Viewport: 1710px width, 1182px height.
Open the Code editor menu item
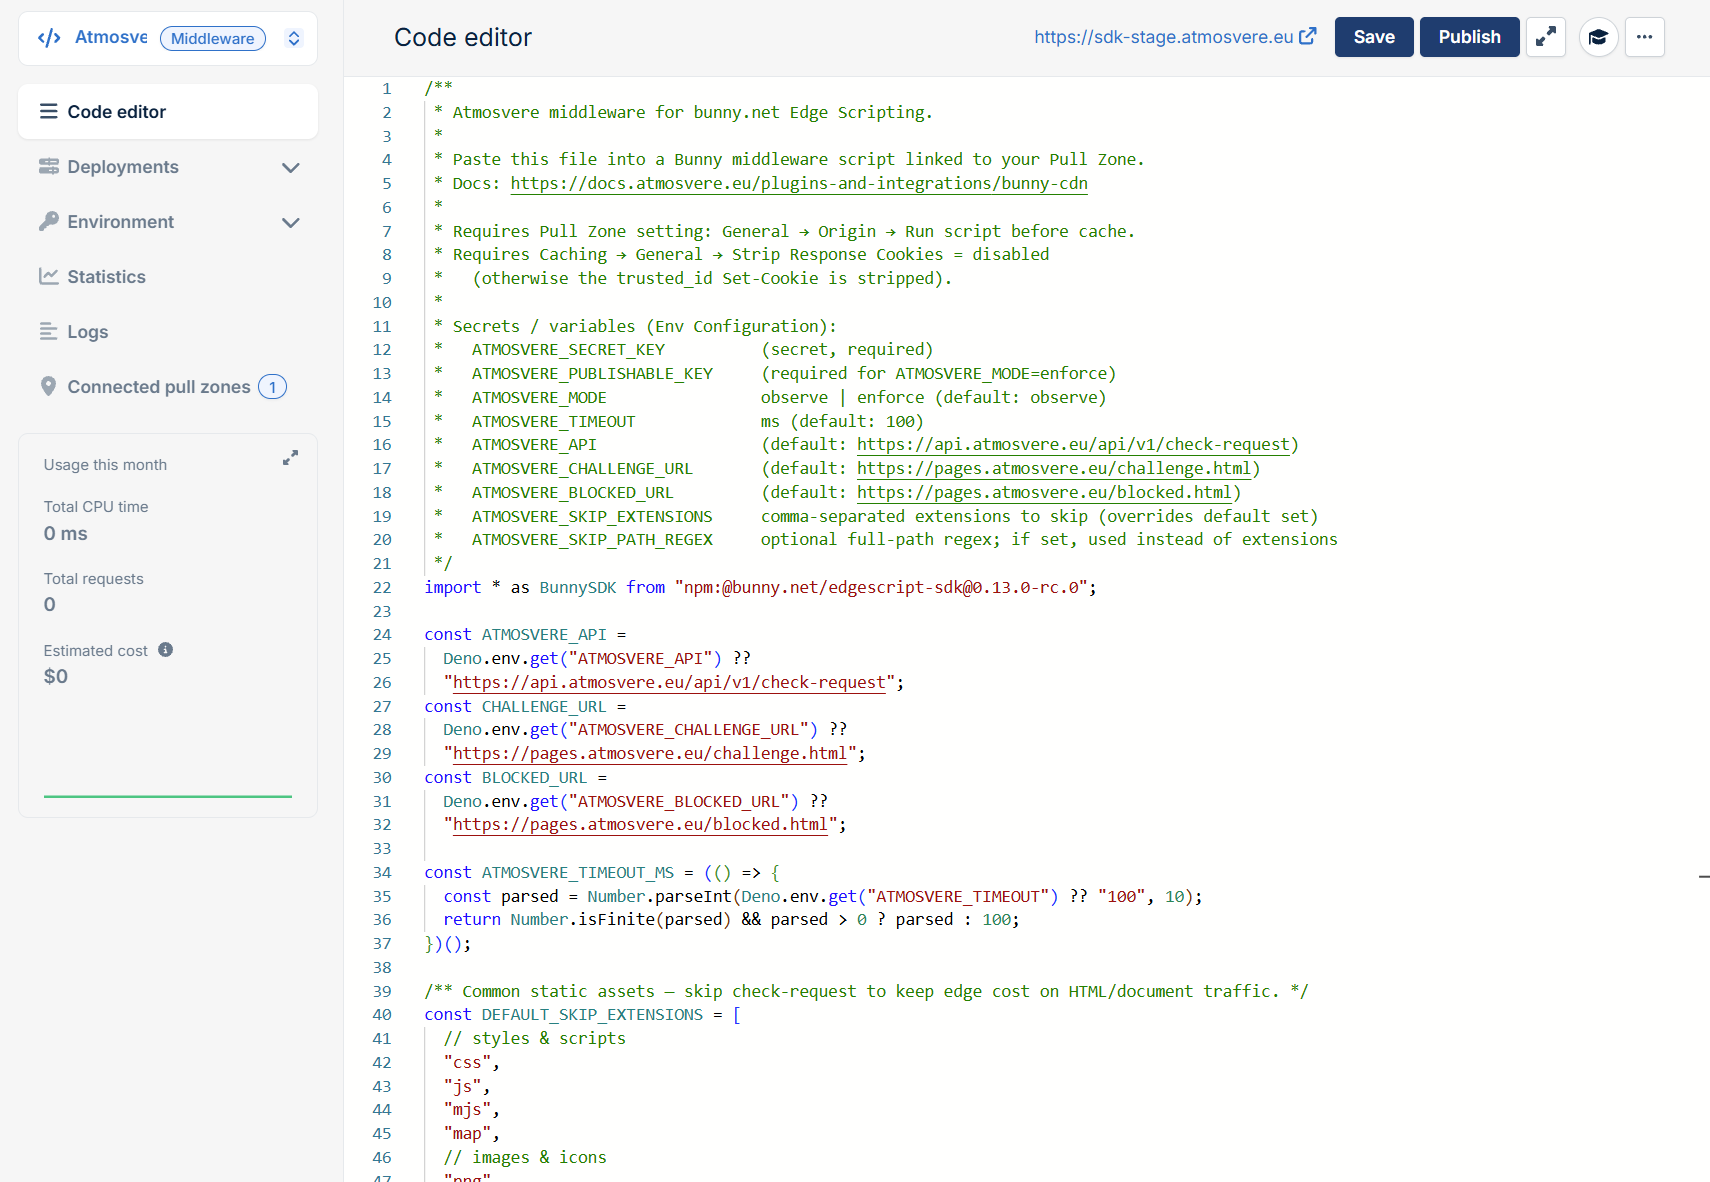coord(168,112)
